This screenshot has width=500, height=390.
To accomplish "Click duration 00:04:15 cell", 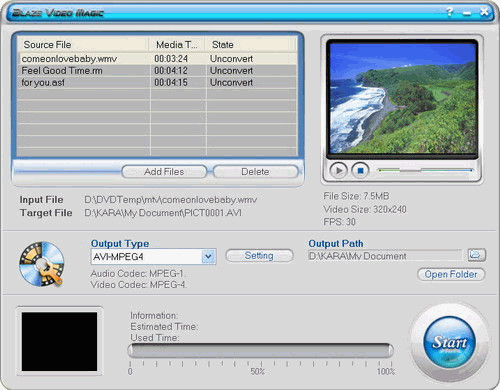I will point(171,82).
